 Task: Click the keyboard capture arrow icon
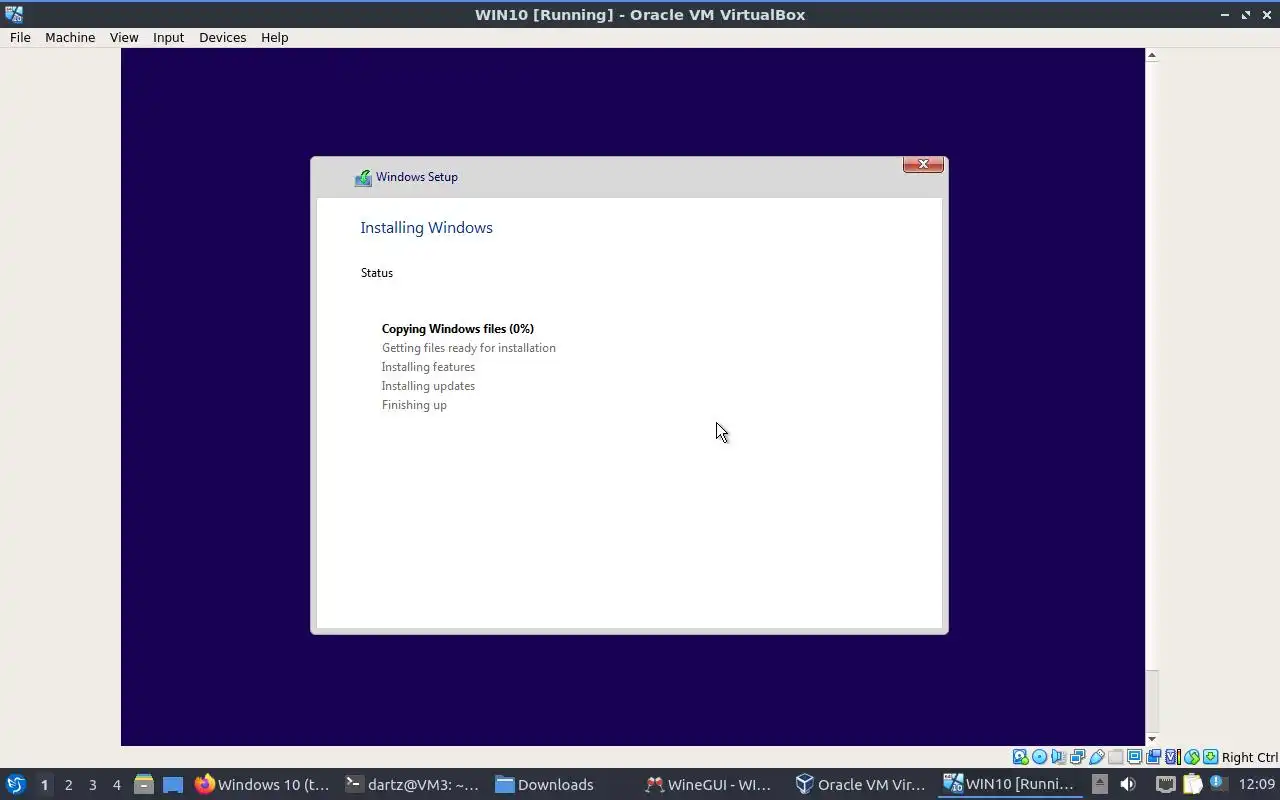1210,757
